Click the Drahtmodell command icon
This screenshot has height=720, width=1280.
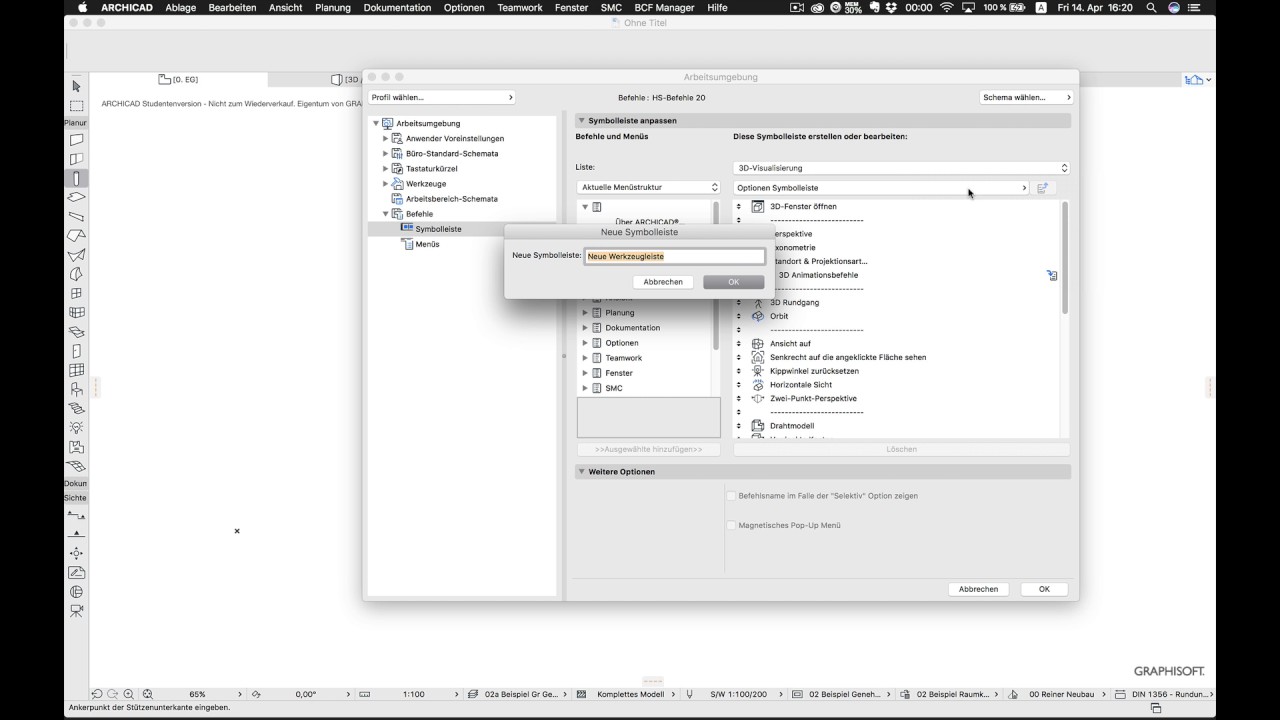758,426
